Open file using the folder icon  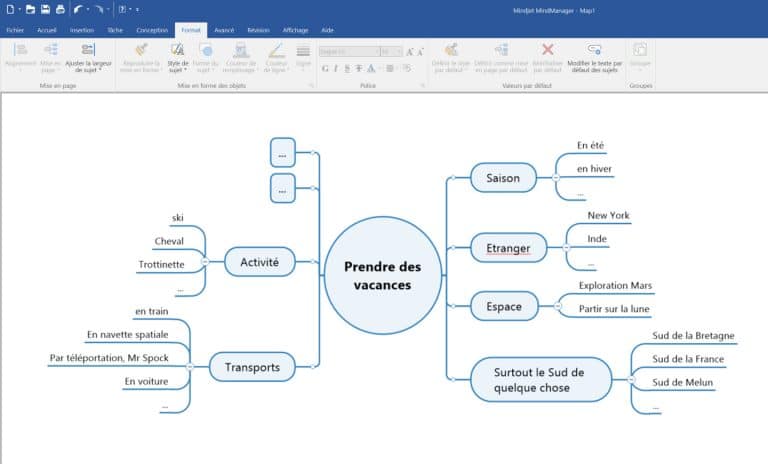(31, 9)
